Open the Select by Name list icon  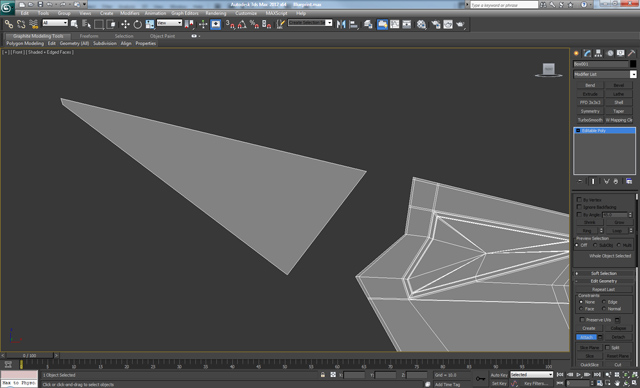click(87, 24)
